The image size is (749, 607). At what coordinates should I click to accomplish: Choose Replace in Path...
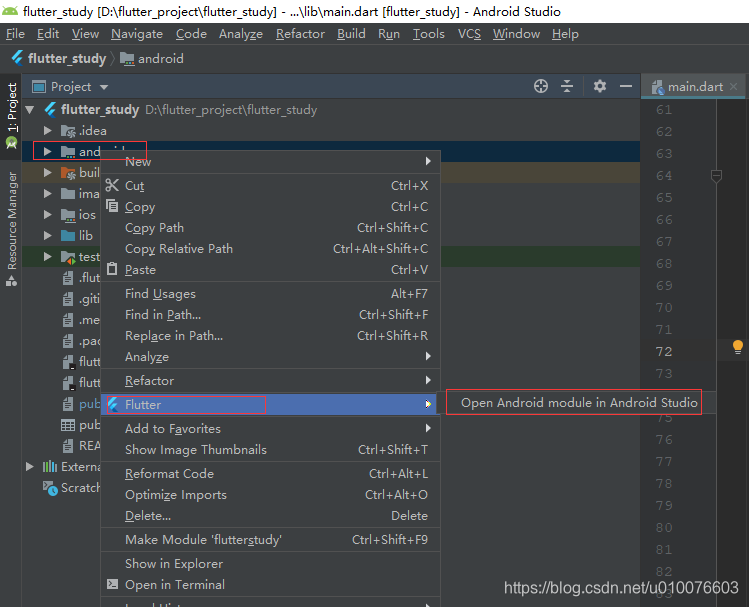pos(270,336)
